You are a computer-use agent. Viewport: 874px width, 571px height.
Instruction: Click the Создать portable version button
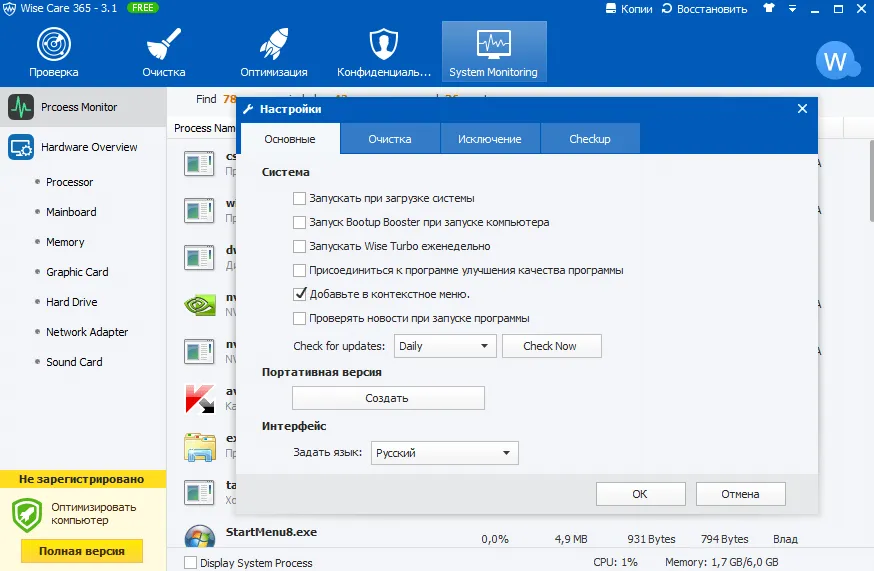click(x=388, y=398)
